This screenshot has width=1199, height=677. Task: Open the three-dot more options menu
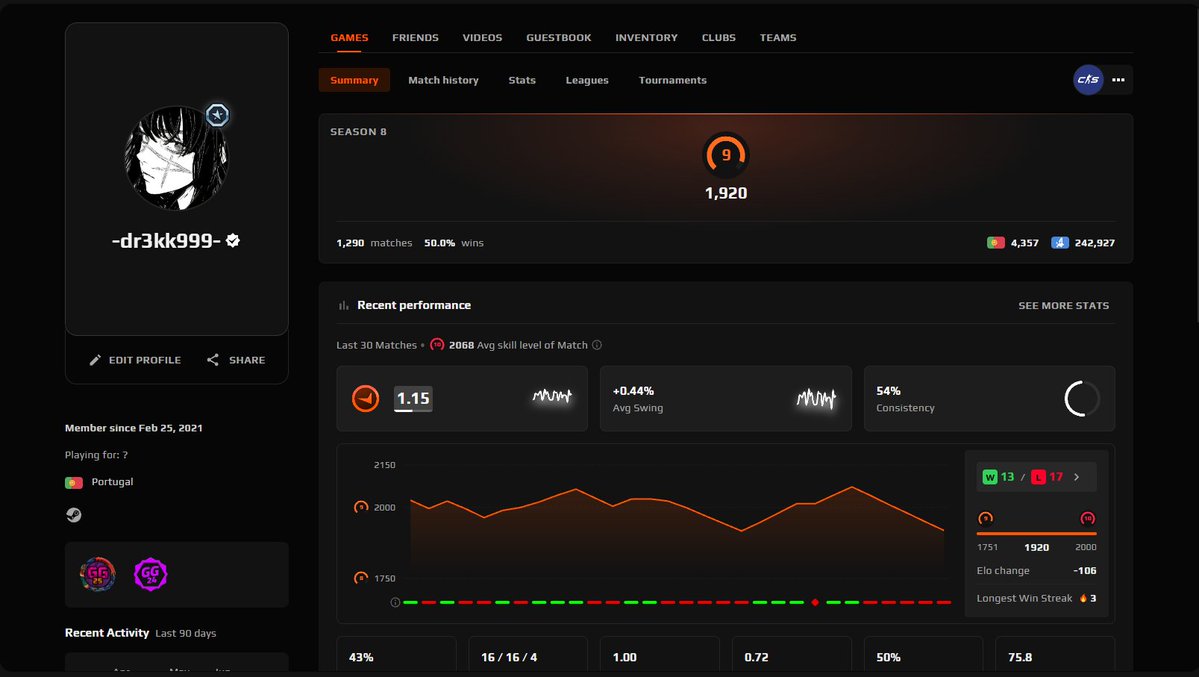pos(1118,80)
